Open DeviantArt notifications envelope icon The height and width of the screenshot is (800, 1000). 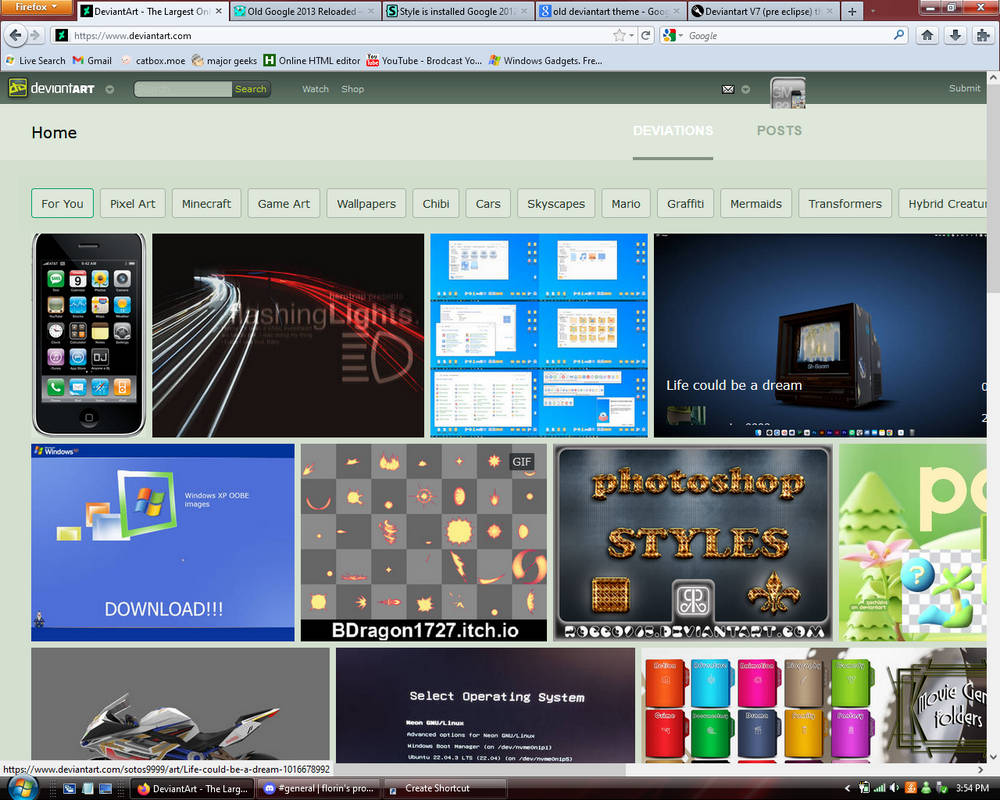pos(728,89)
